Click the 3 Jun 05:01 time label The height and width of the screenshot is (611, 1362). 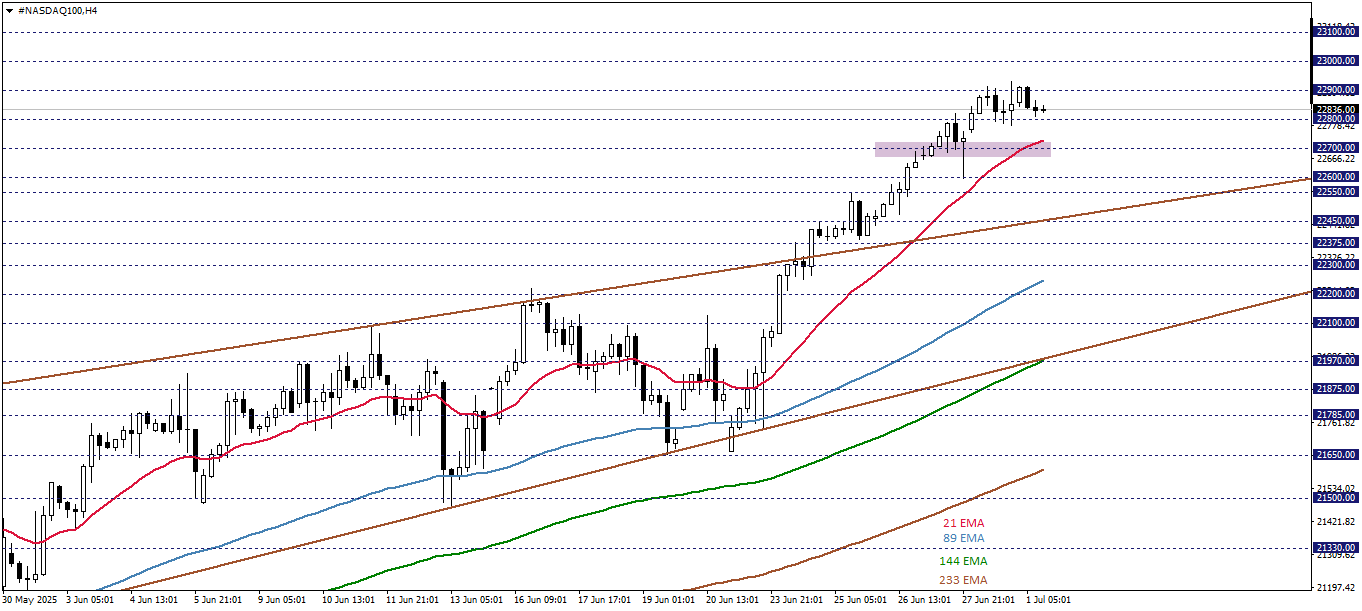(89, 600)
